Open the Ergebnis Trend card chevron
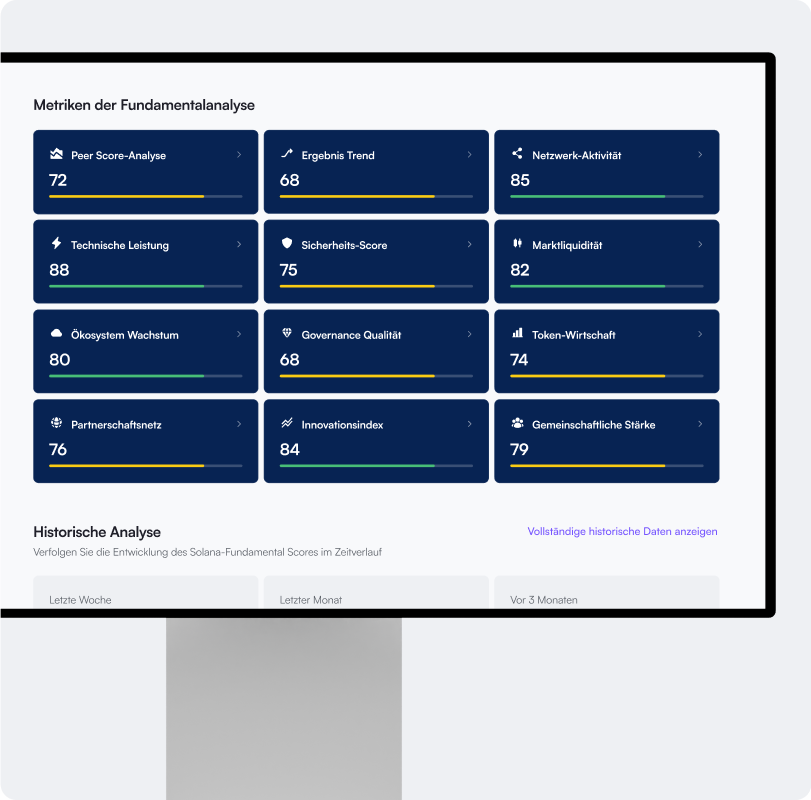811x800 pixels. click(x=470, y=155)
